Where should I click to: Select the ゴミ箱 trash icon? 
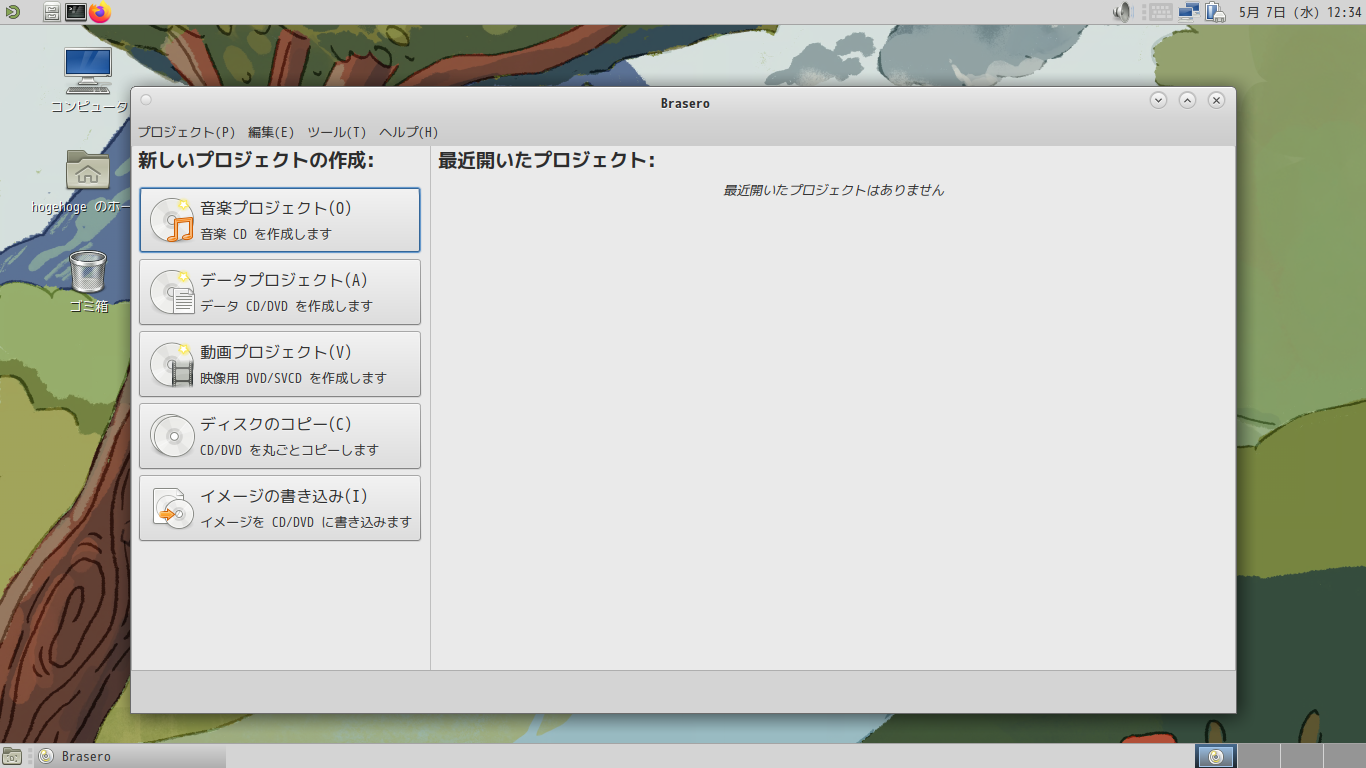tap(88, 281)
